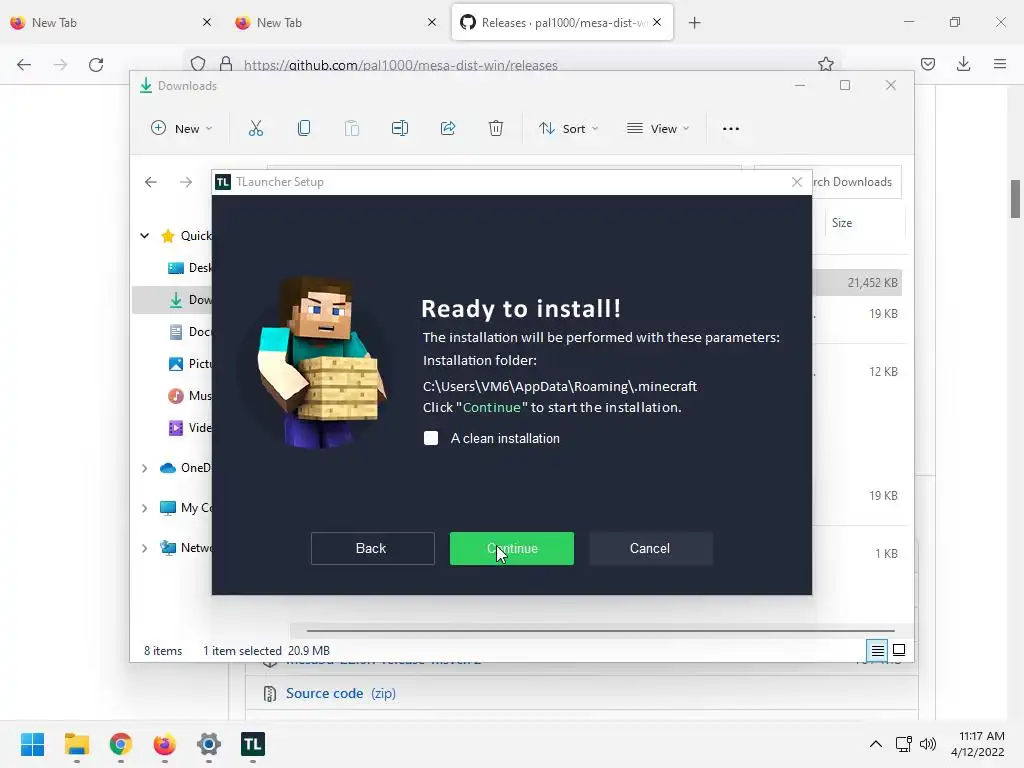The width and height of the screenshot is (1024, 768).
Task: Click the TLauncher taskbar icon
Action: click(253, 744)
